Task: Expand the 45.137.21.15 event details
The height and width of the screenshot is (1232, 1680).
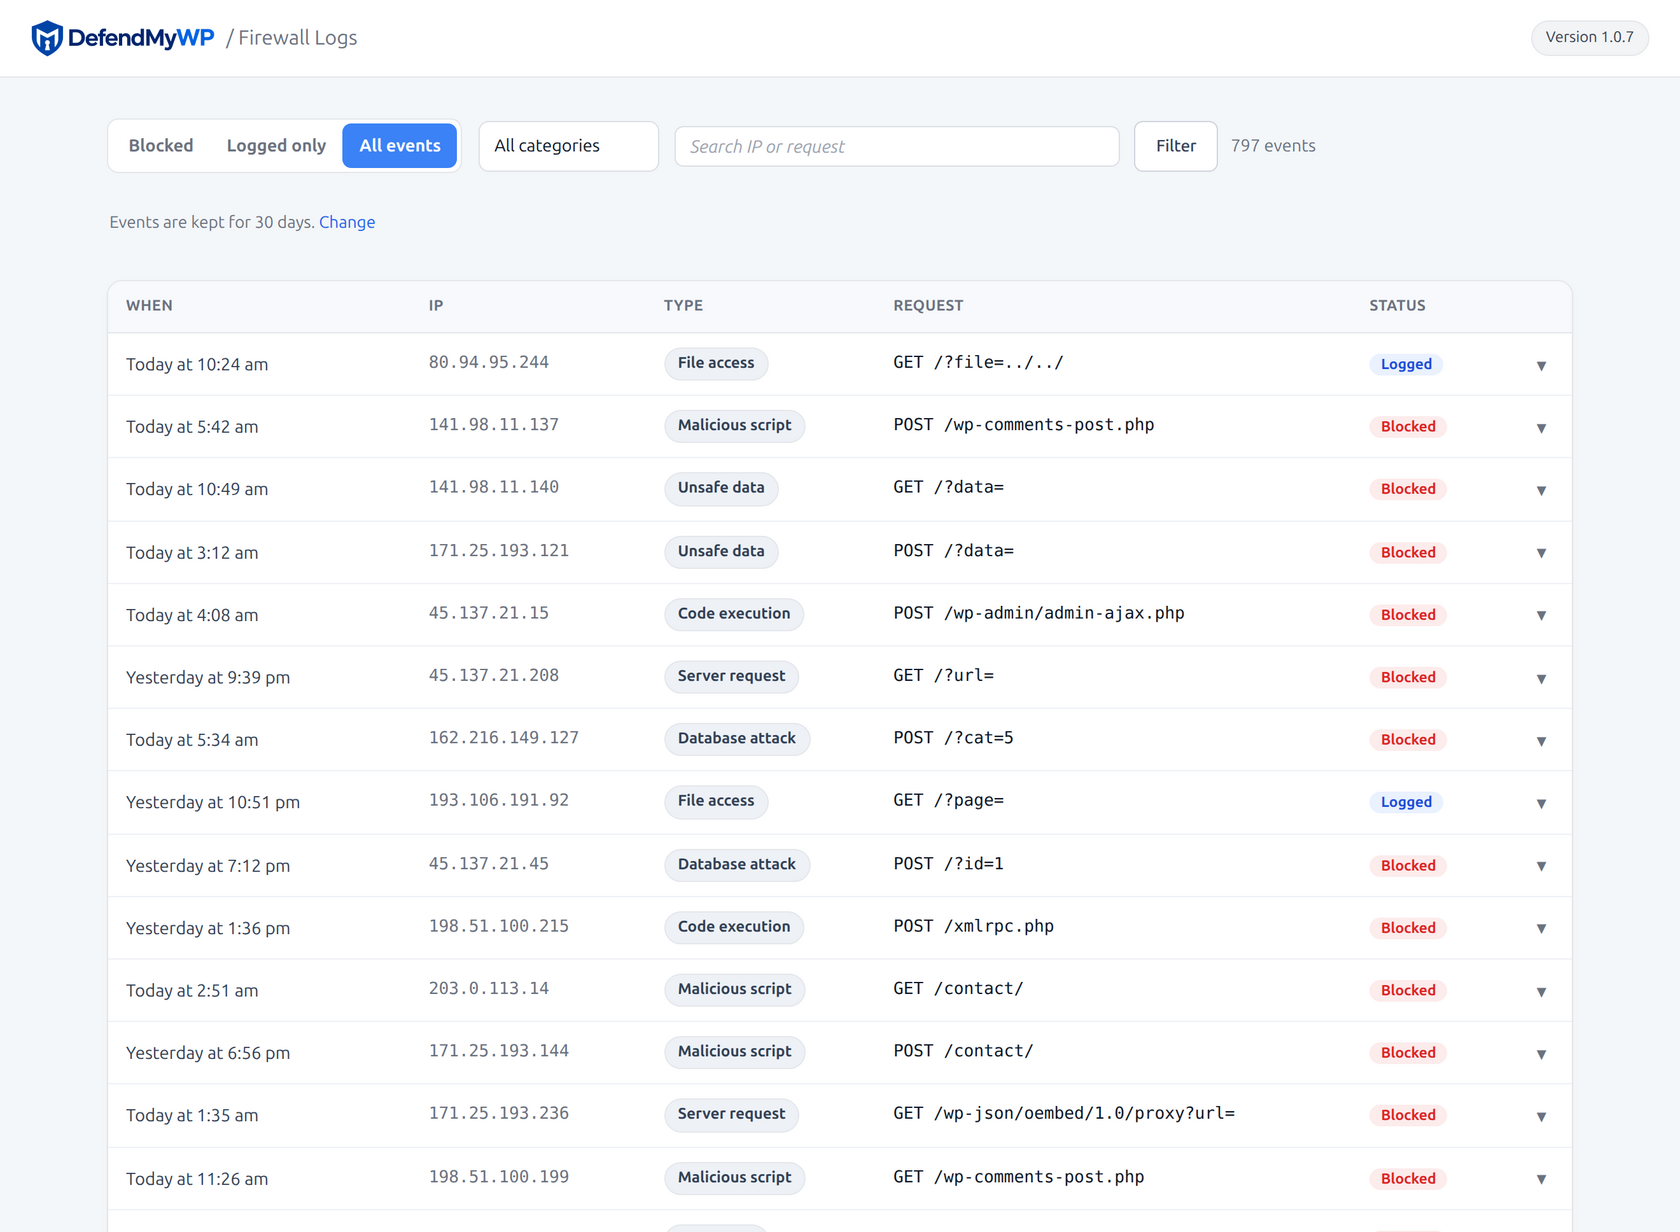Action: pyautogui.click(x=1541, y=615)
